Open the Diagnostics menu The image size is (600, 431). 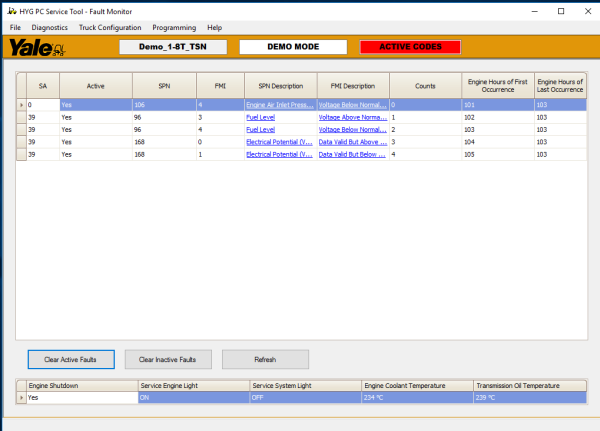point(50,28)
